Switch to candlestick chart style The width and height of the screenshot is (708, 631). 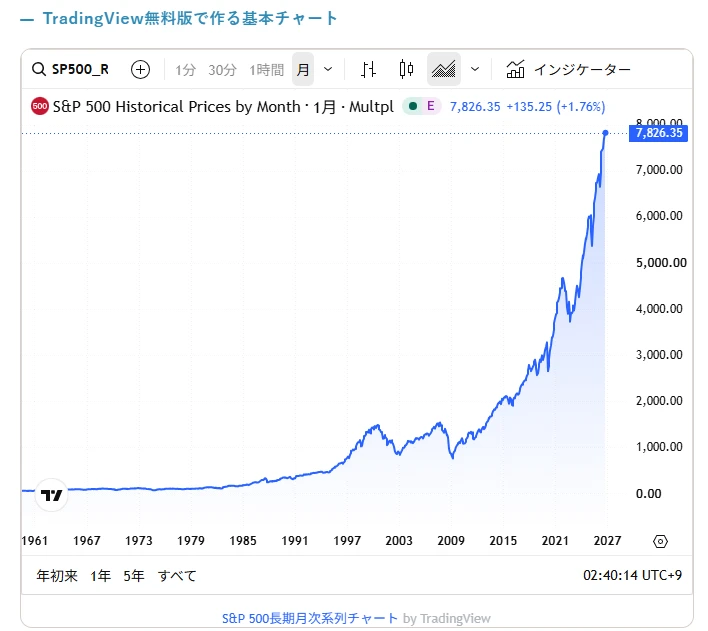pyautogui.click(x=406, y=70)
